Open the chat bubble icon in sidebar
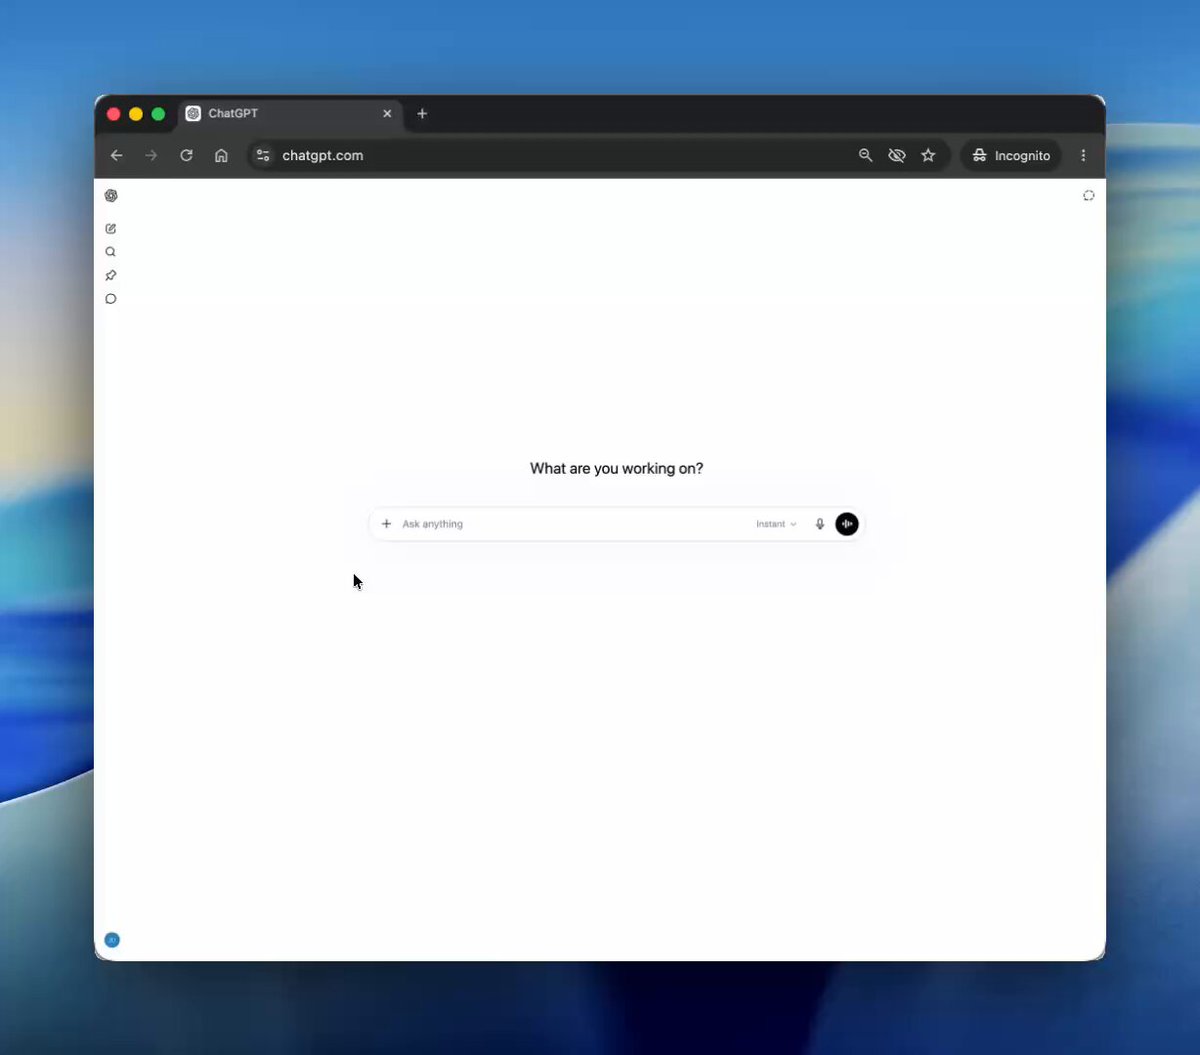 click(x=111, y=299)
